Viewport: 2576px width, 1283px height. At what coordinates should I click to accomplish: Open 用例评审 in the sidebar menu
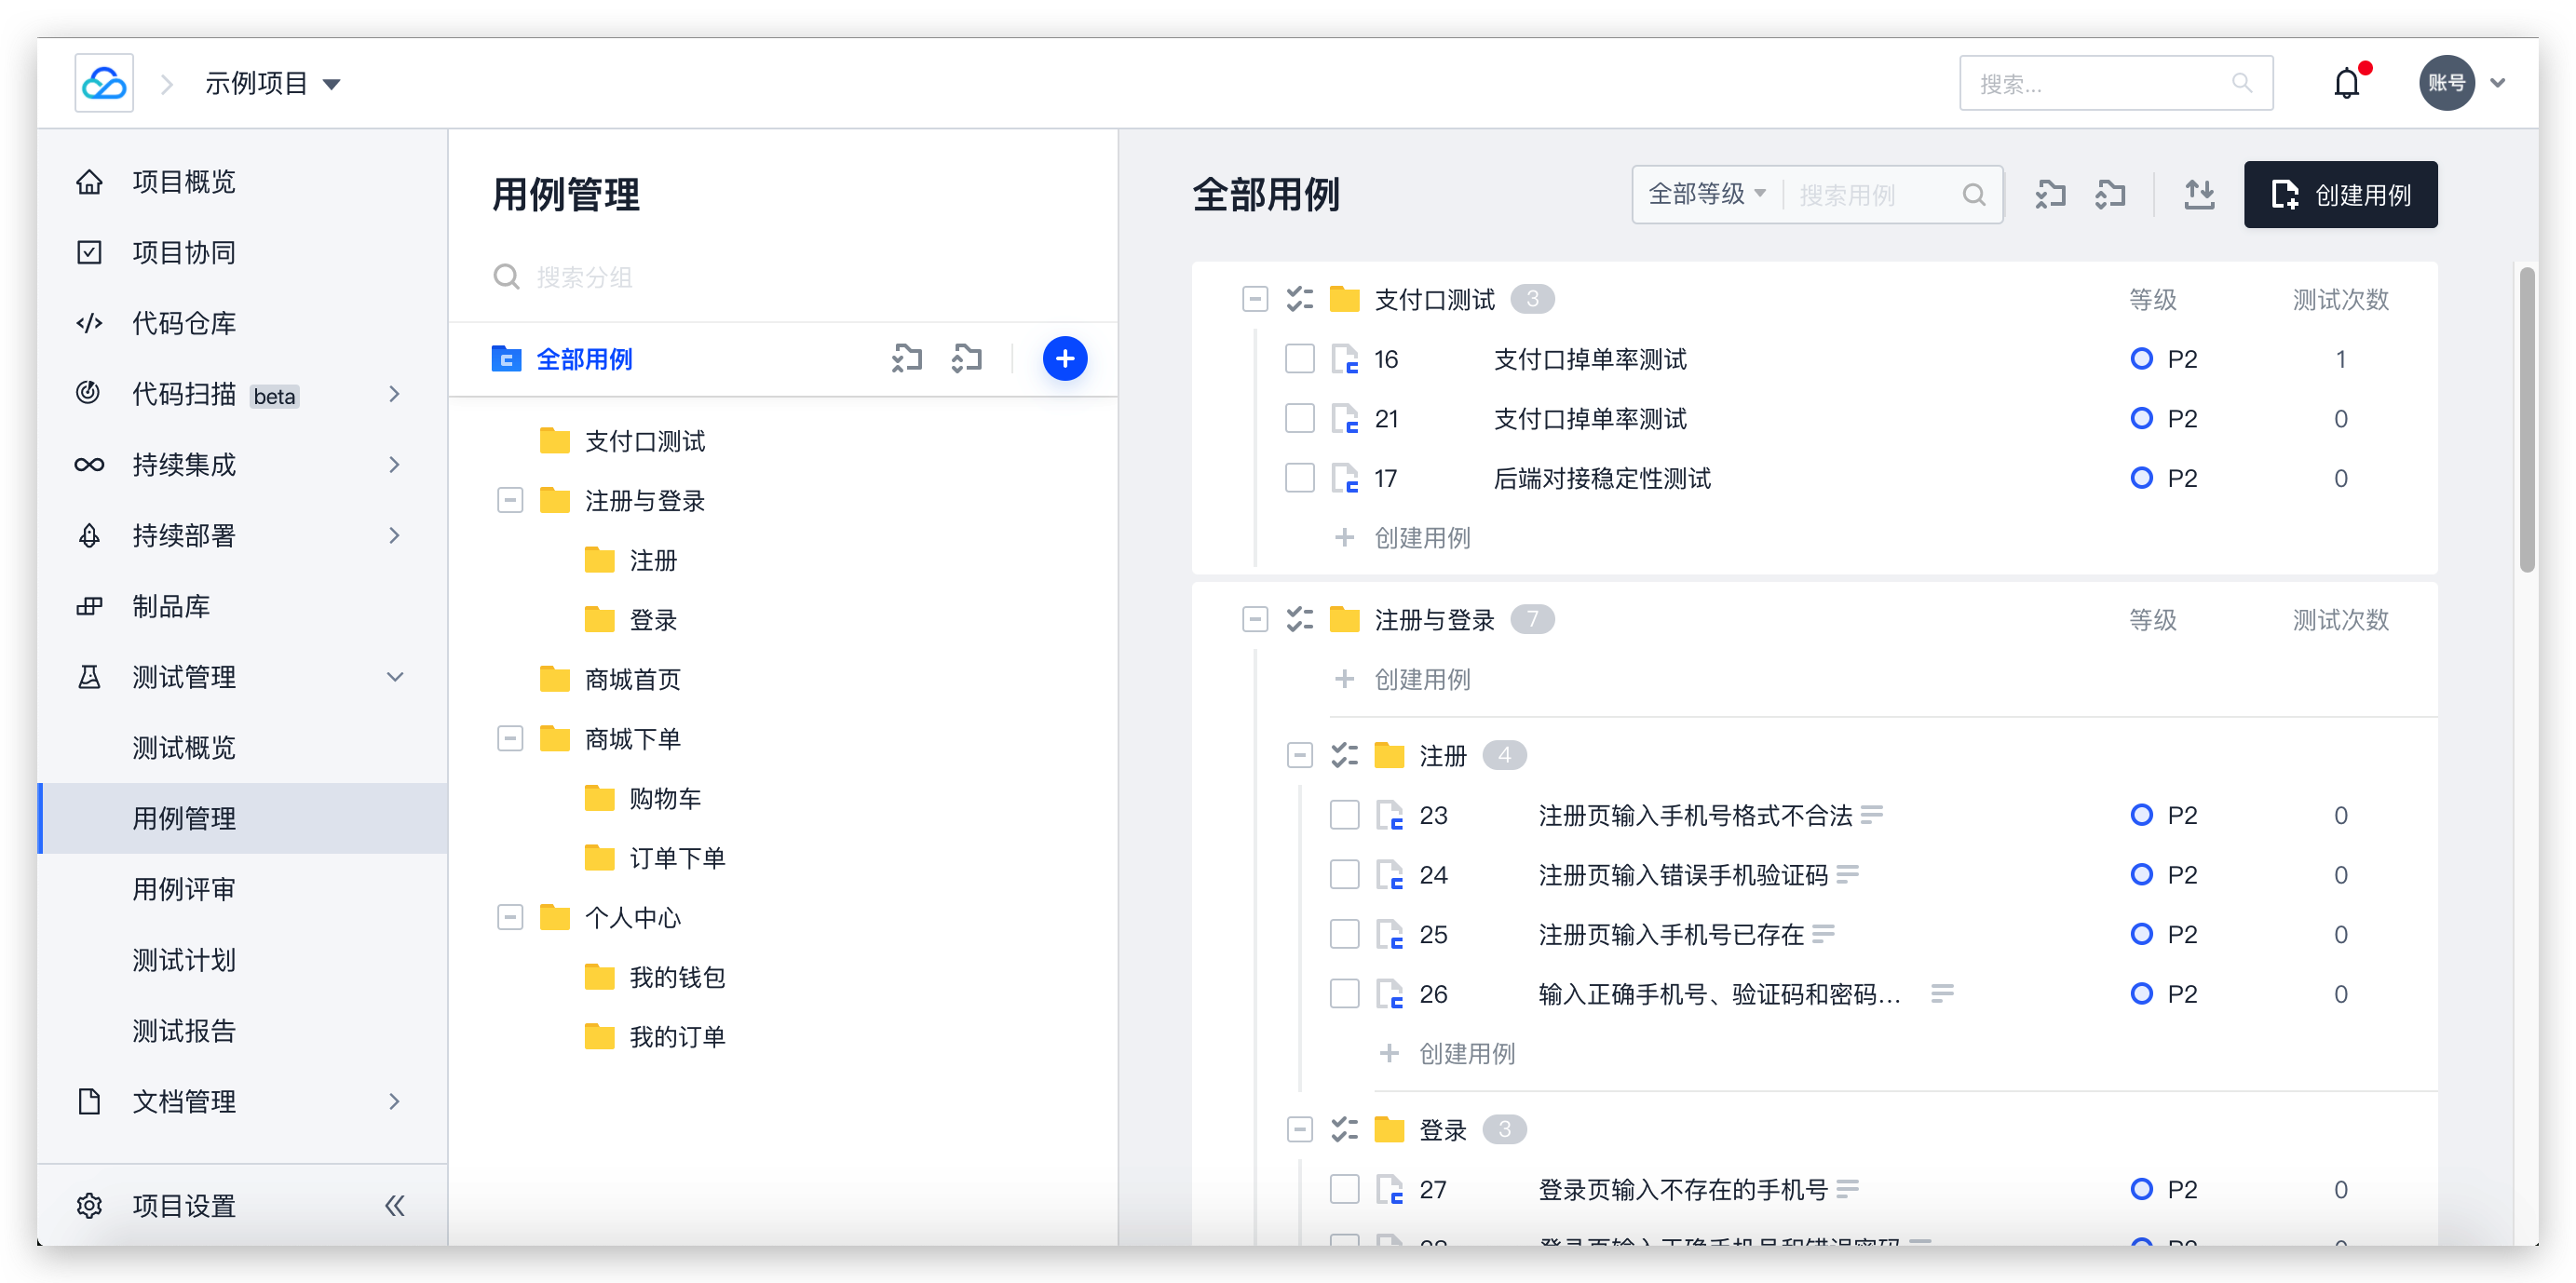pyautogui.click(x=184, y=888)
